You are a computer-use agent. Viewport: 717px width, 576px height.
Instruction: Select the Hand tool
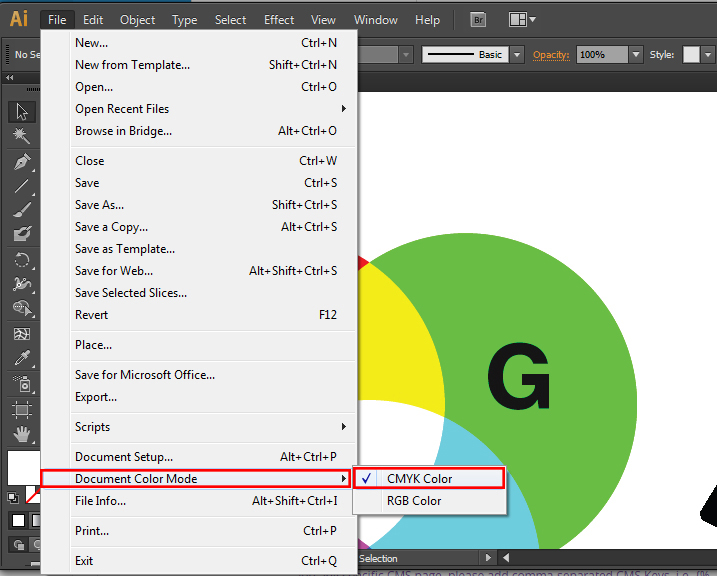pos(22,434)
